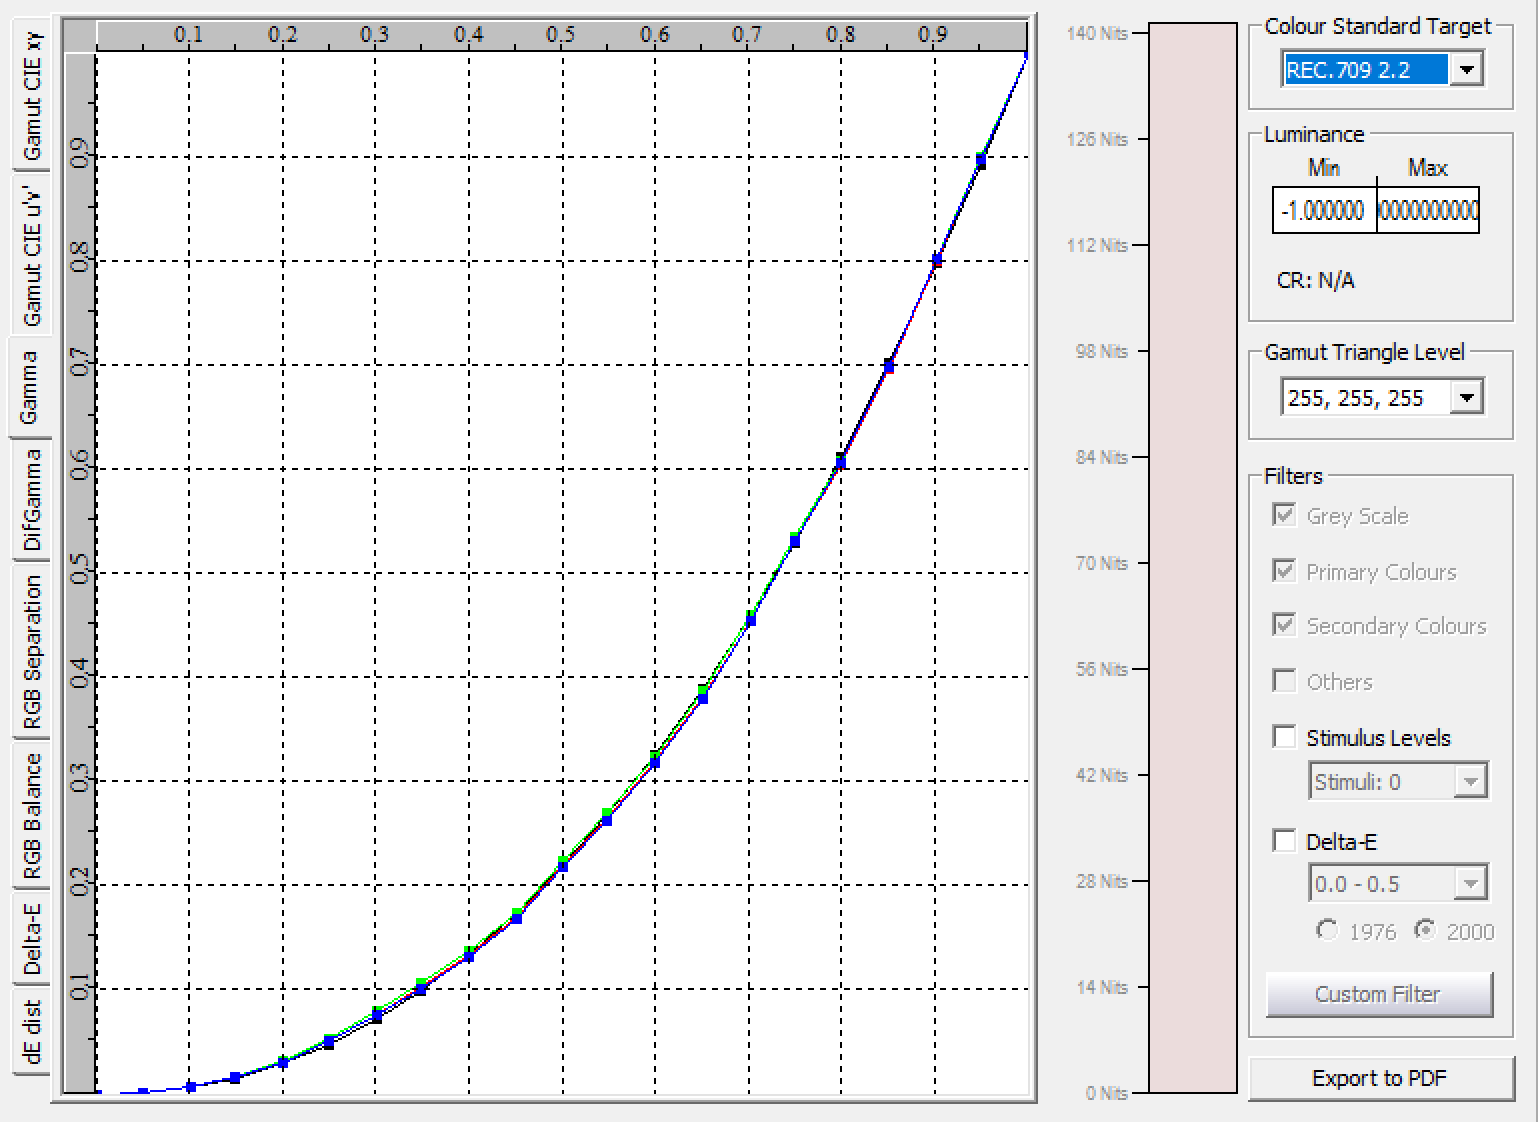This screenshot has width=1538, height=1122.
Task: Toggle the Secondary Colours checkbox
Action: pyautogui.click(x=1284, y=625)
